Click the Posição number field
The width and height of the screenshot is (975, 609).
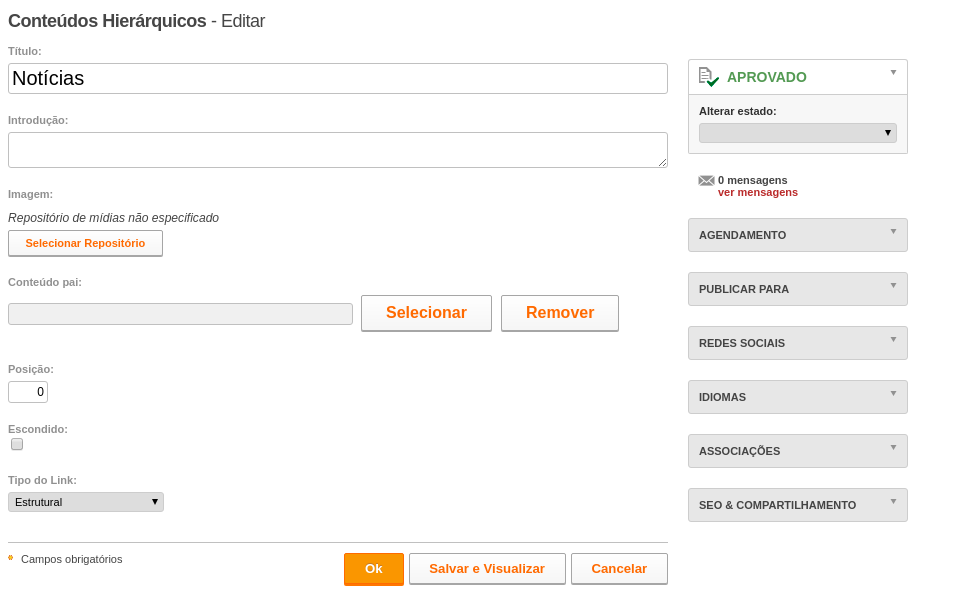coord(28,392)
